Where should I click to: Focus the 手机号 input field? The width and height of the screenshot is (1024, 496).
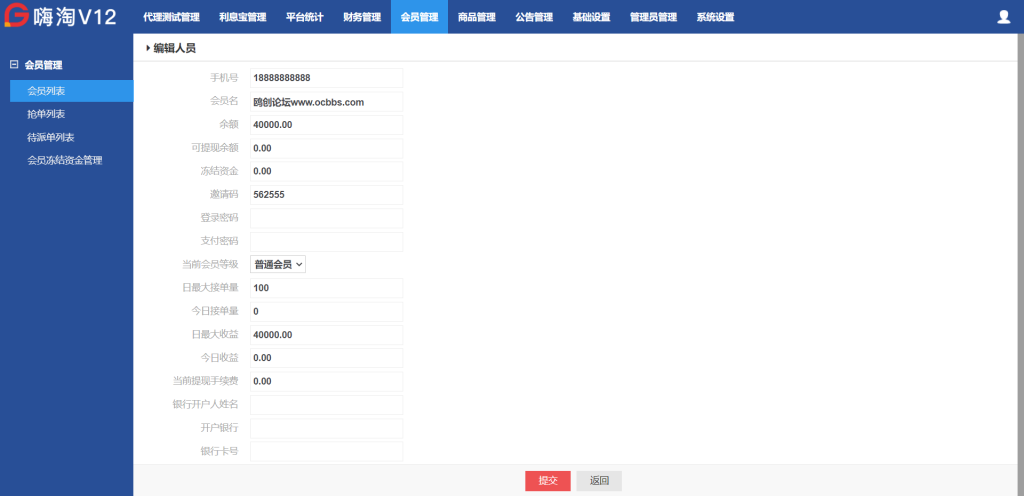pos(327,78)
